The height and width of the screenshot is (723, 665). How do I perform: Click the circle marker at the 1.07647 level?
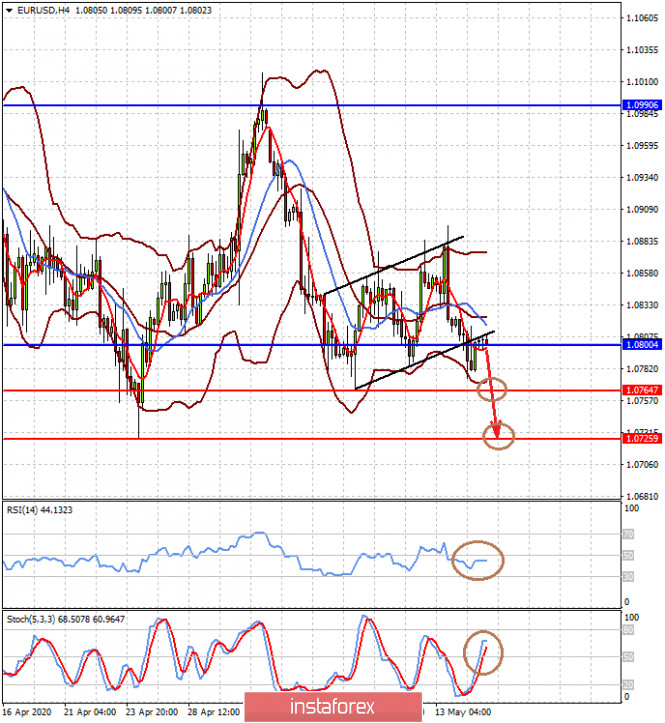coord(492,389)
